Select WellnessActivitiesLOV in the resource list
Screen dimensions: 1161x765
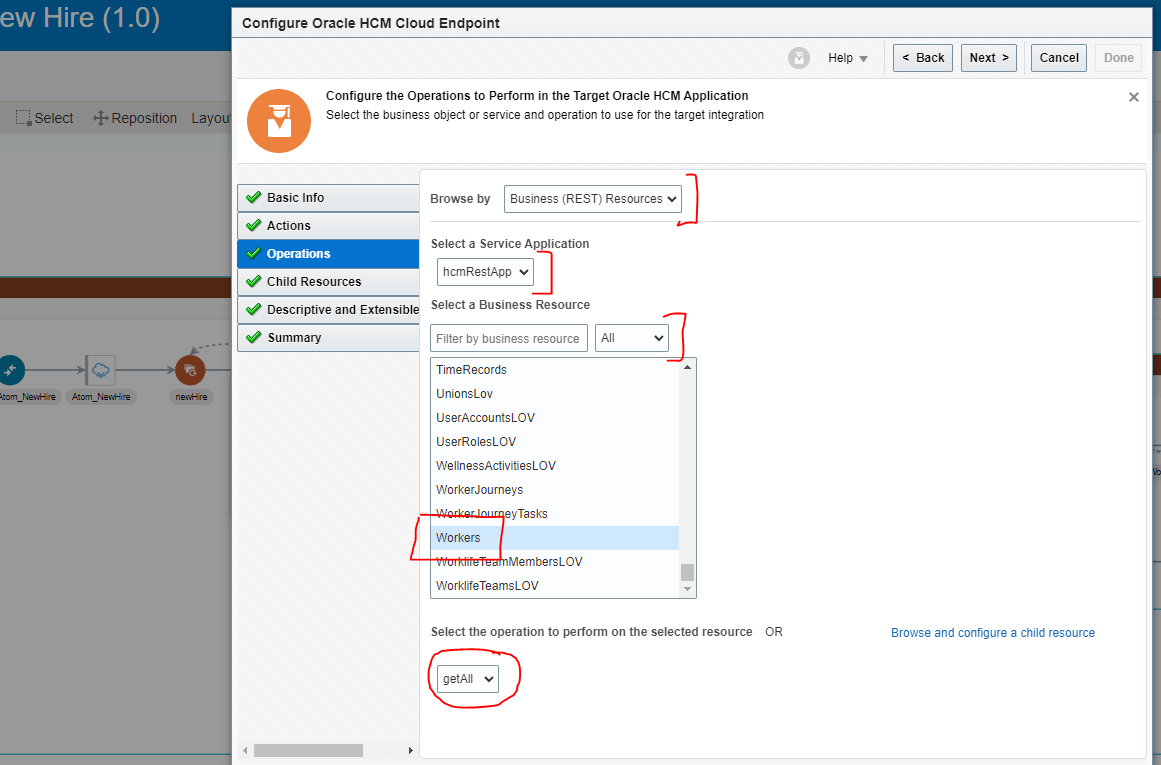click(x=555, y=466)
